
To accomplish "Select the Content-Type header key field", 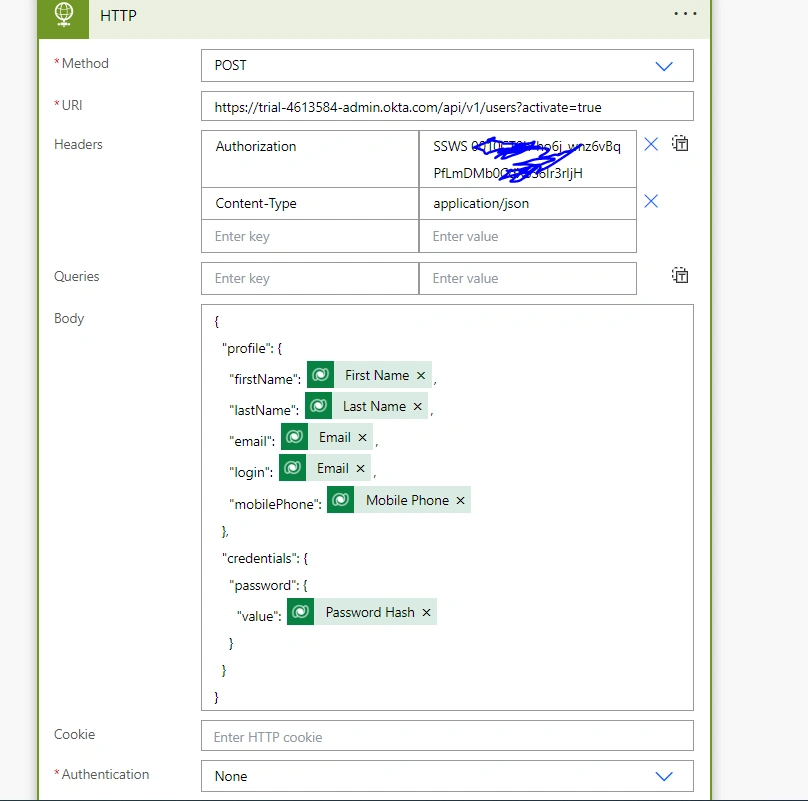I will (310, 204).
